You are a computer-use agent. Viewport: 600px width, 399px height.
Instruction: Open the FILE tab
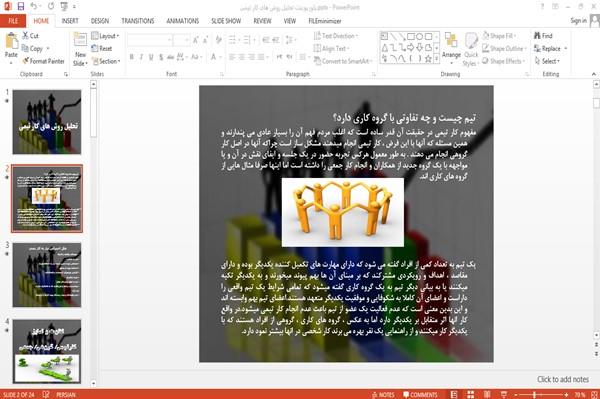(x=13, y=21)
